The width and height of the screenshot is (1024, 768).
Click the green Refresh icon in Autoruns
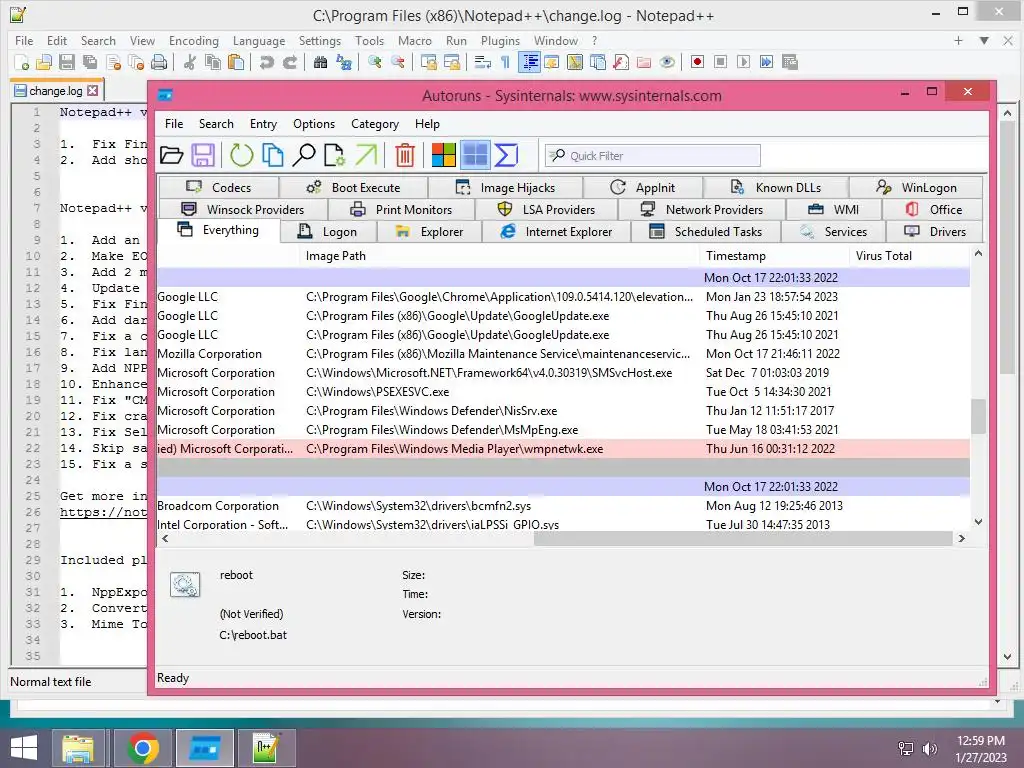tap(241, 155)
